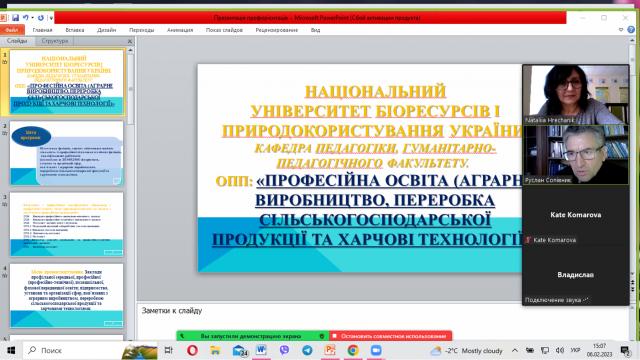Switch to PowerPoint taskbar icon
This screenshot has height=360, width=640.
coord(330,351)
